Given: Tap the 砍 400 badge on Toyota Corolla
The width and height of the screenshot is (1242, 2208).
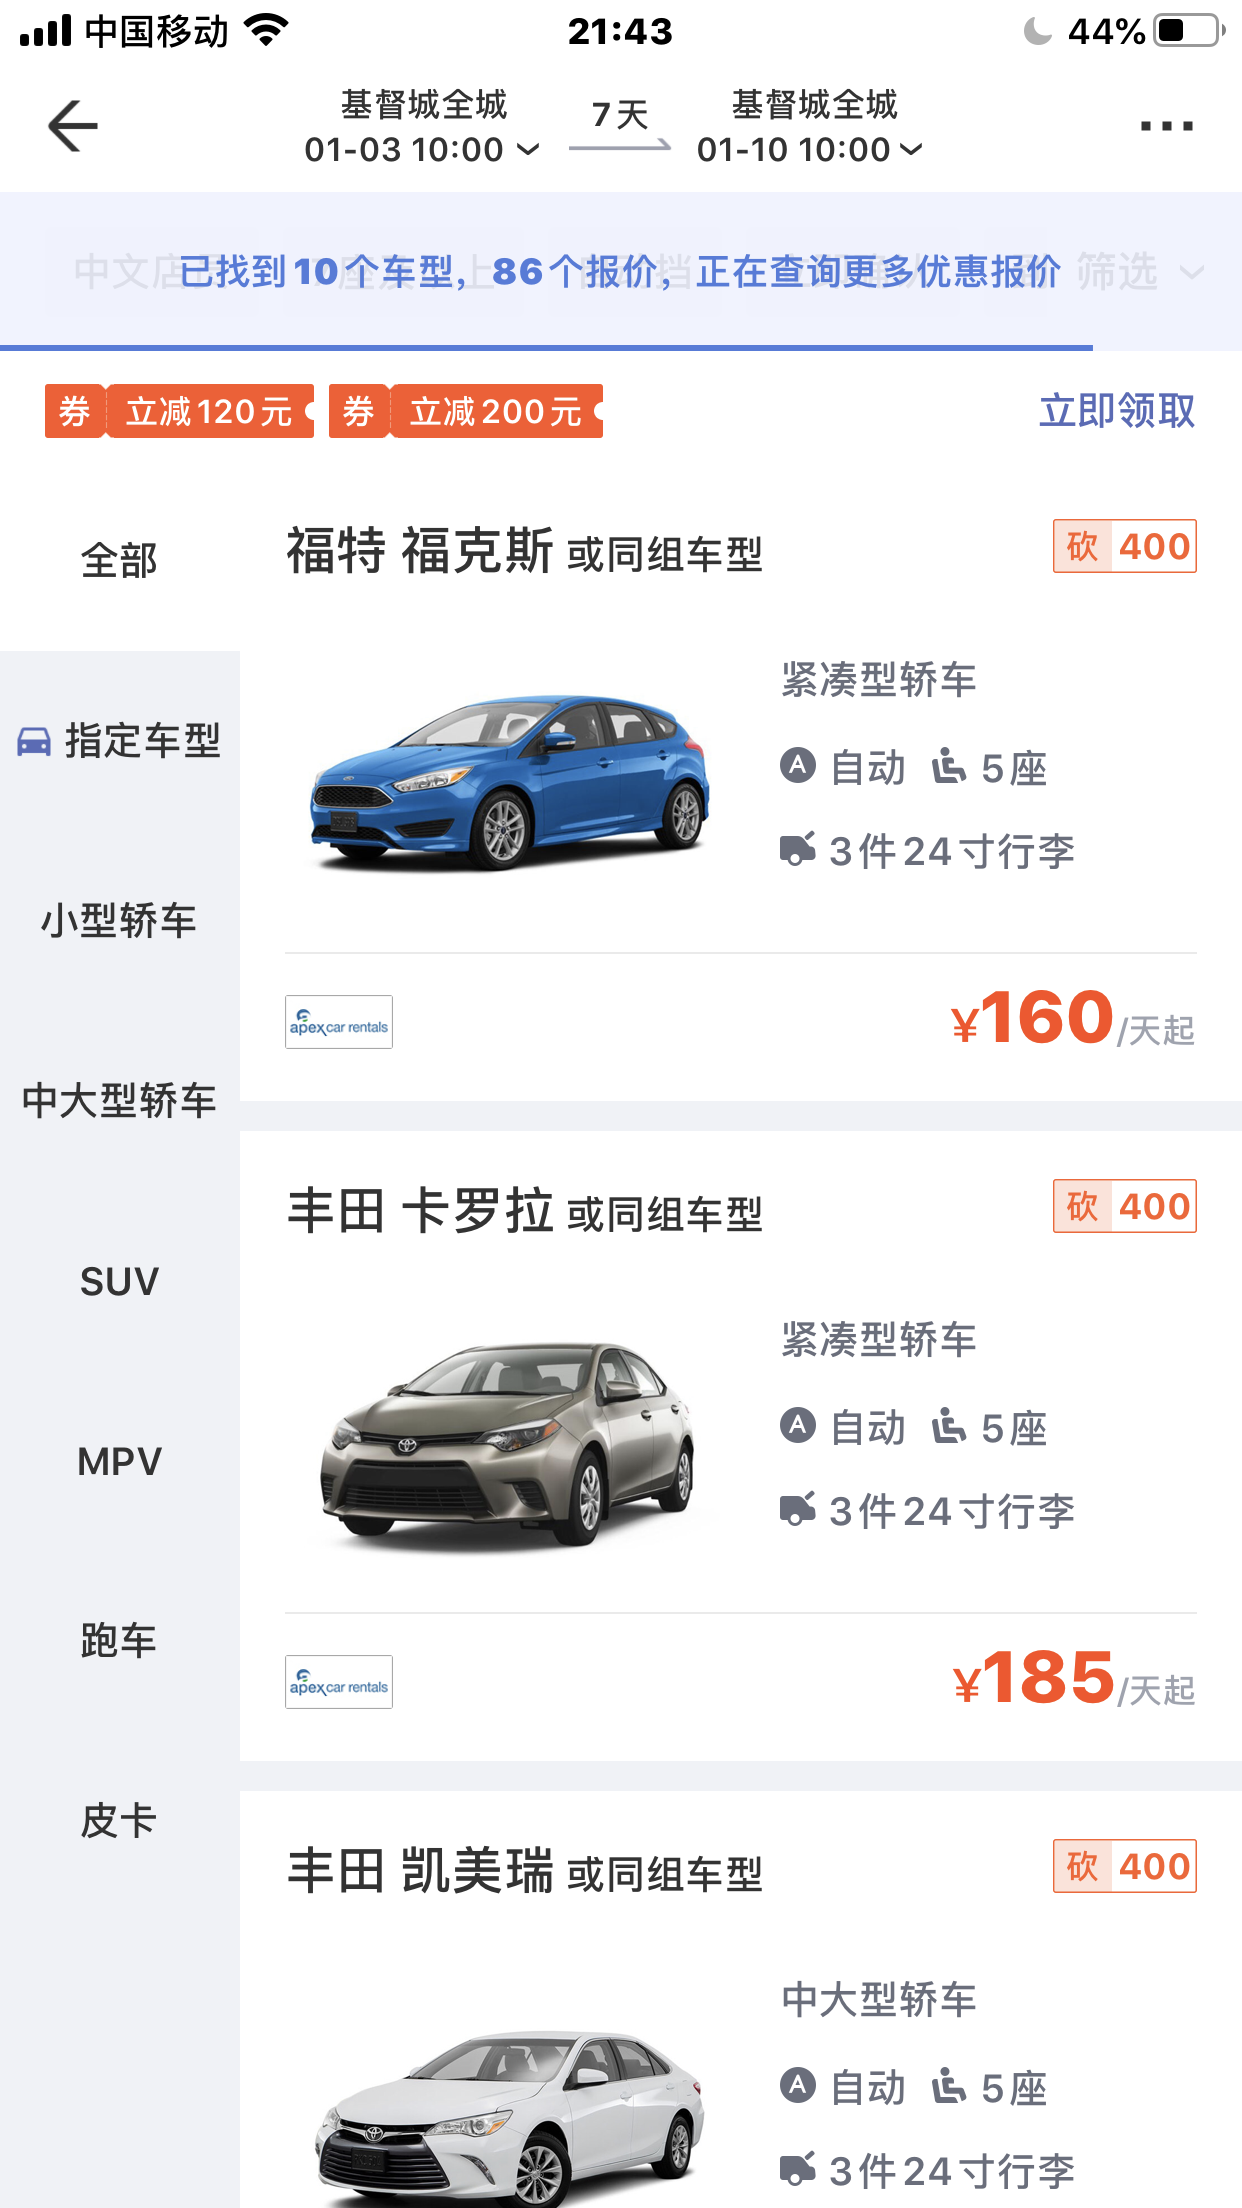Looking at the screenshot, I should tap(1124, 1206).
